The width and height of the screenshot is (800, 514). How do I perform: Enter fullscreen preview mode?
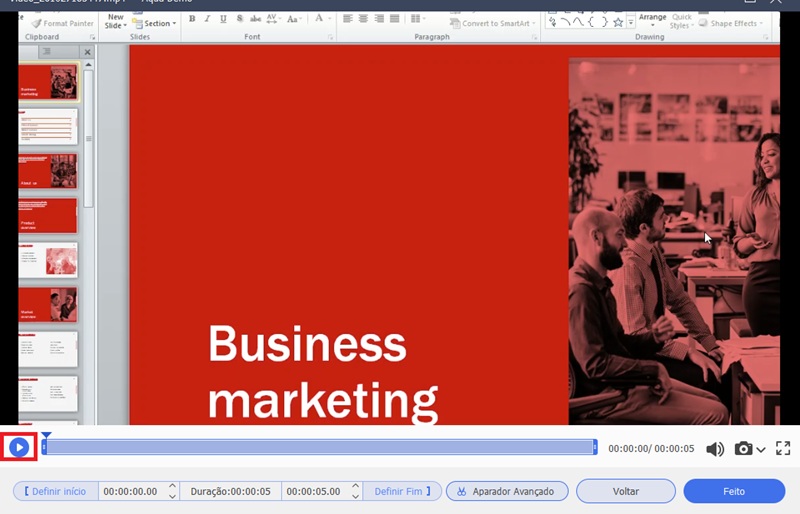click(x=783, y=448)
